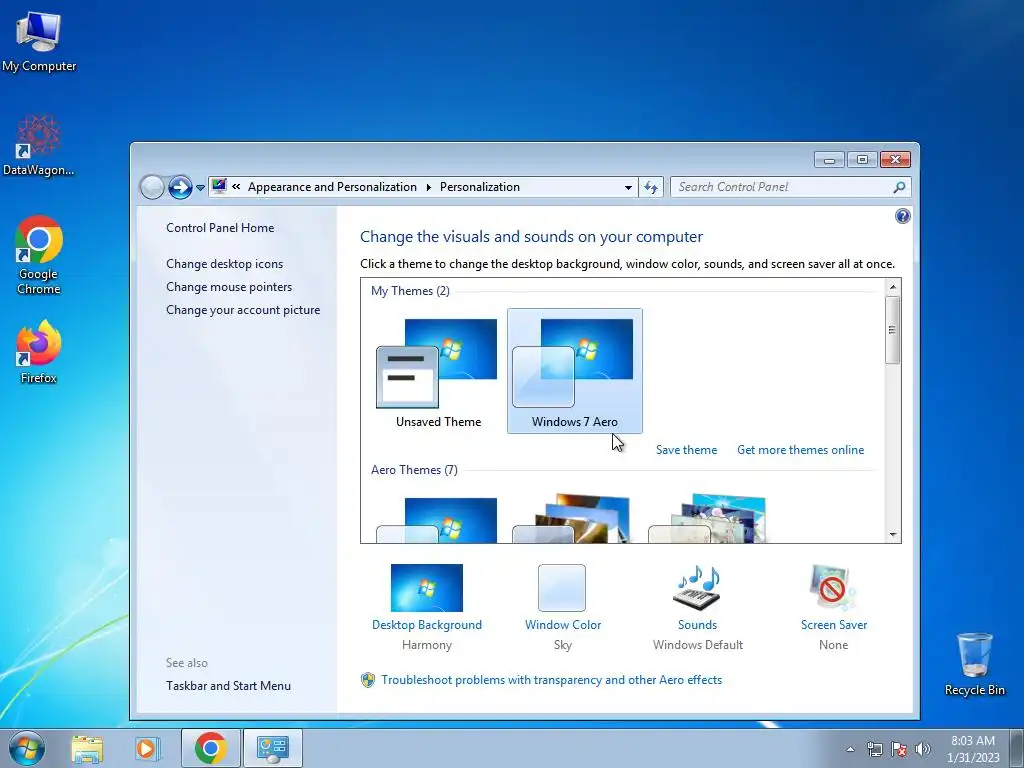Open the Recycle Bin on desktop
1024x768 pixels.
[974, 664]
